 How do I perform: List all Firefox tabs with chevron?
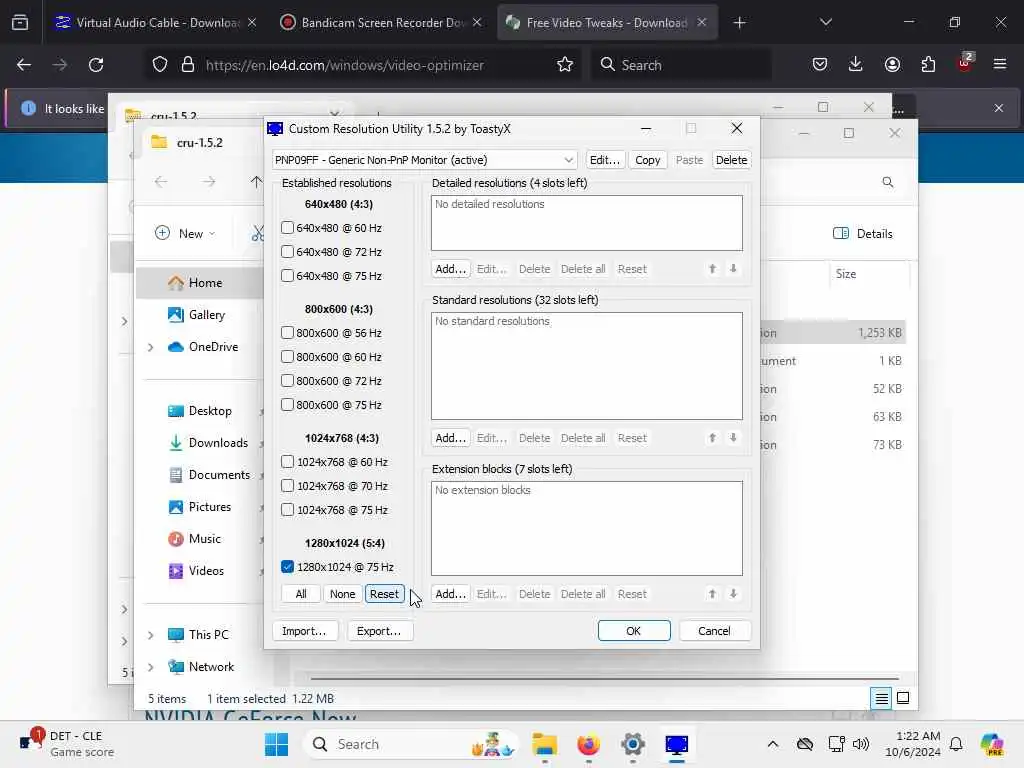[x=825, y=23]
